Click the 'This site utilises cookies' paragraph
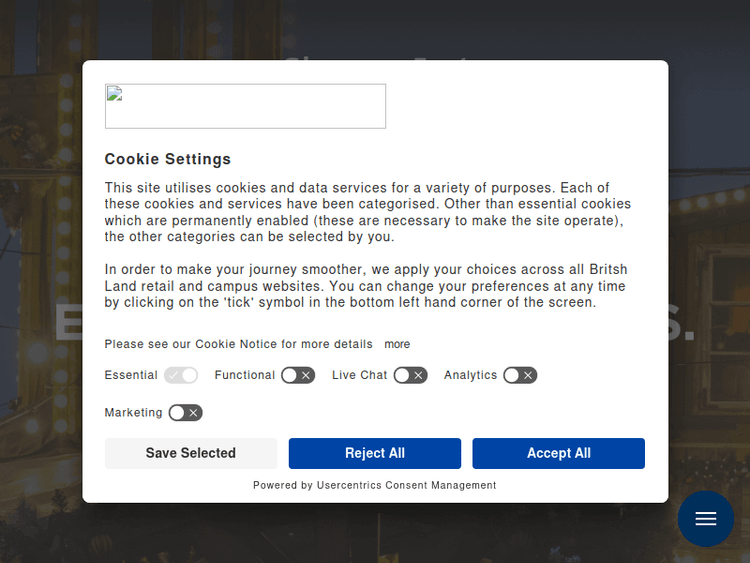750x563 pixels. [367, 212]
